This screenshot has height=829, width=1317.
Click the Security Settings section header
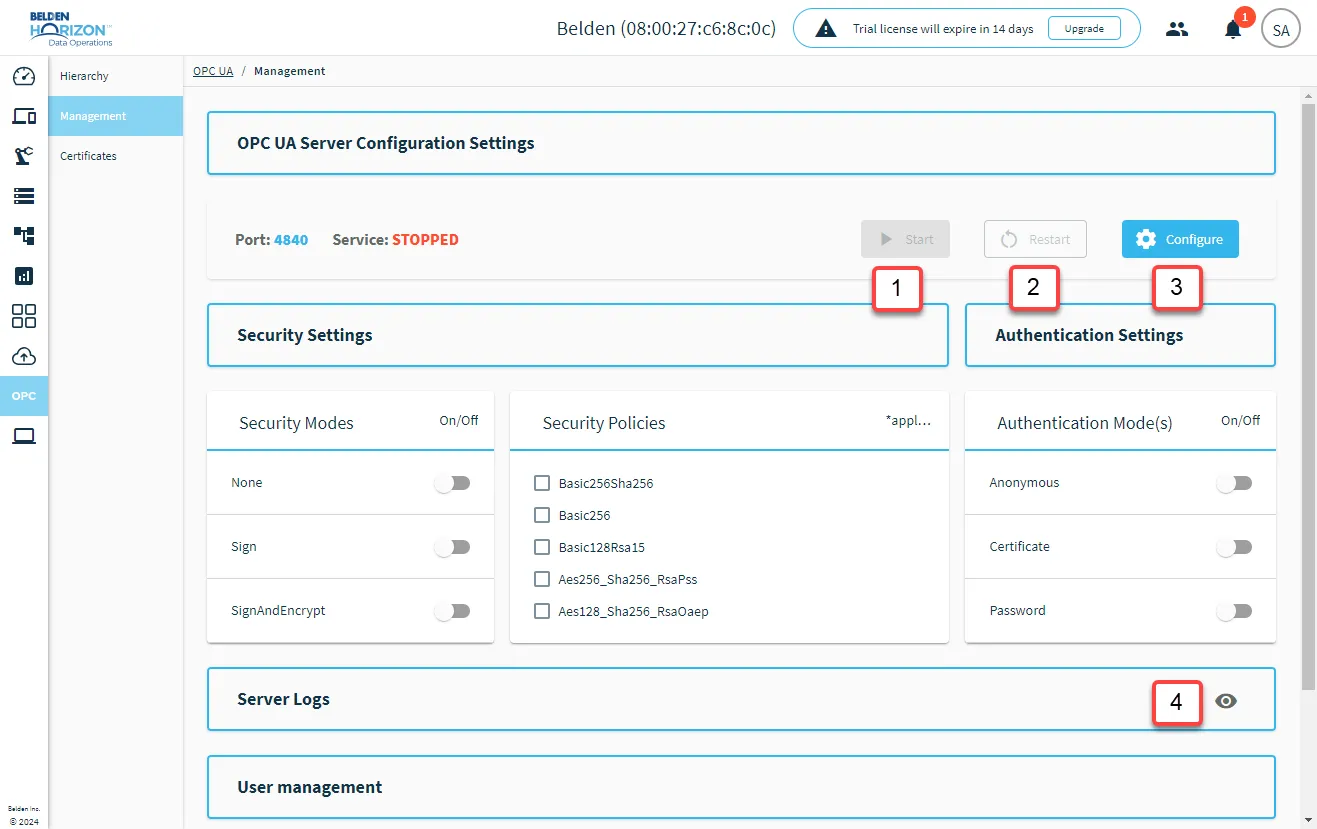(577, 335)
